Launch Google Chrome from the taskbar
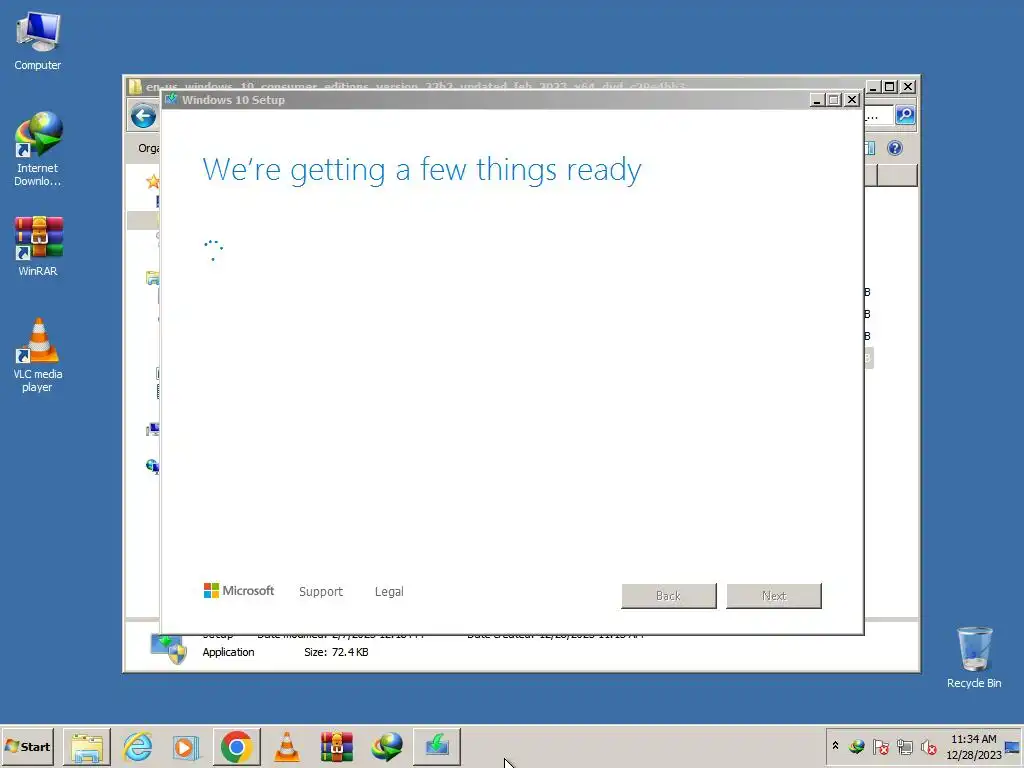The height and width of the screenshot is (768, 1024). (x=236, y=746)
